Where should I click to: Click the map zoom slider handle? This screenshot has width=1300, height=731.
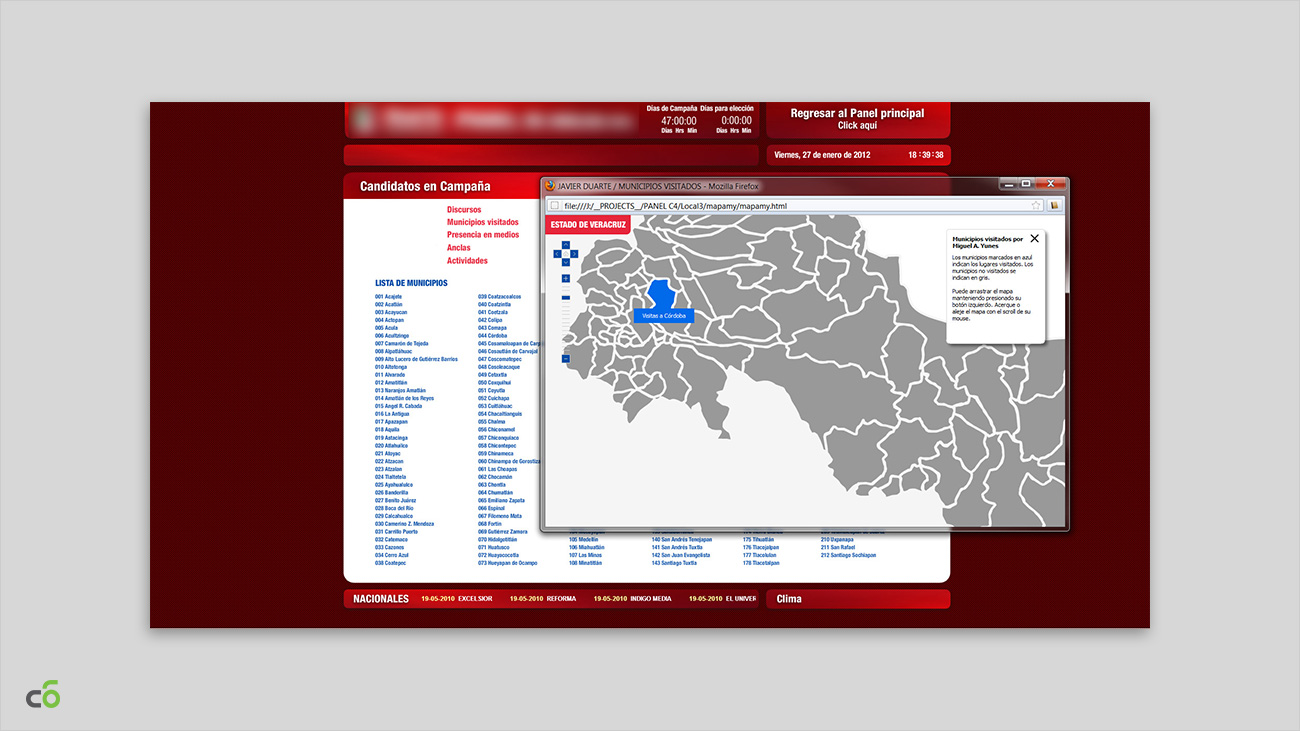[566, 297]
